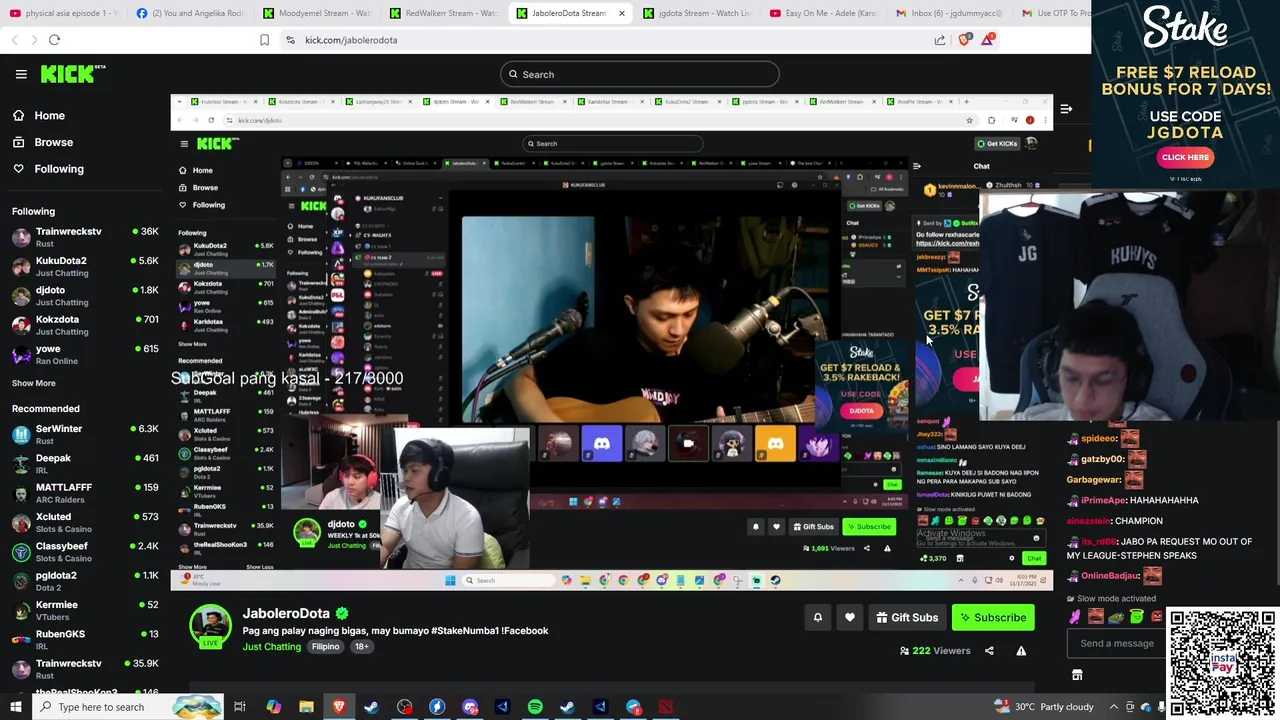Image resolution: width=1280 pixels, height=720 pixels.
Task: Click the Brave browser taskbar icon
Action: tap(339, 707)
